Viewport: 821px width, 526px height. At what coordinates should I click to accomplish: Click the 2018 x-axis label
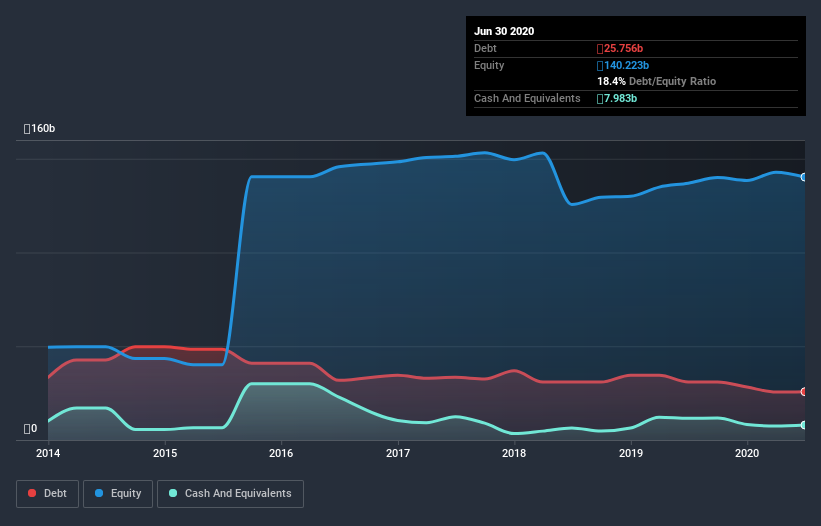point(514,453)
